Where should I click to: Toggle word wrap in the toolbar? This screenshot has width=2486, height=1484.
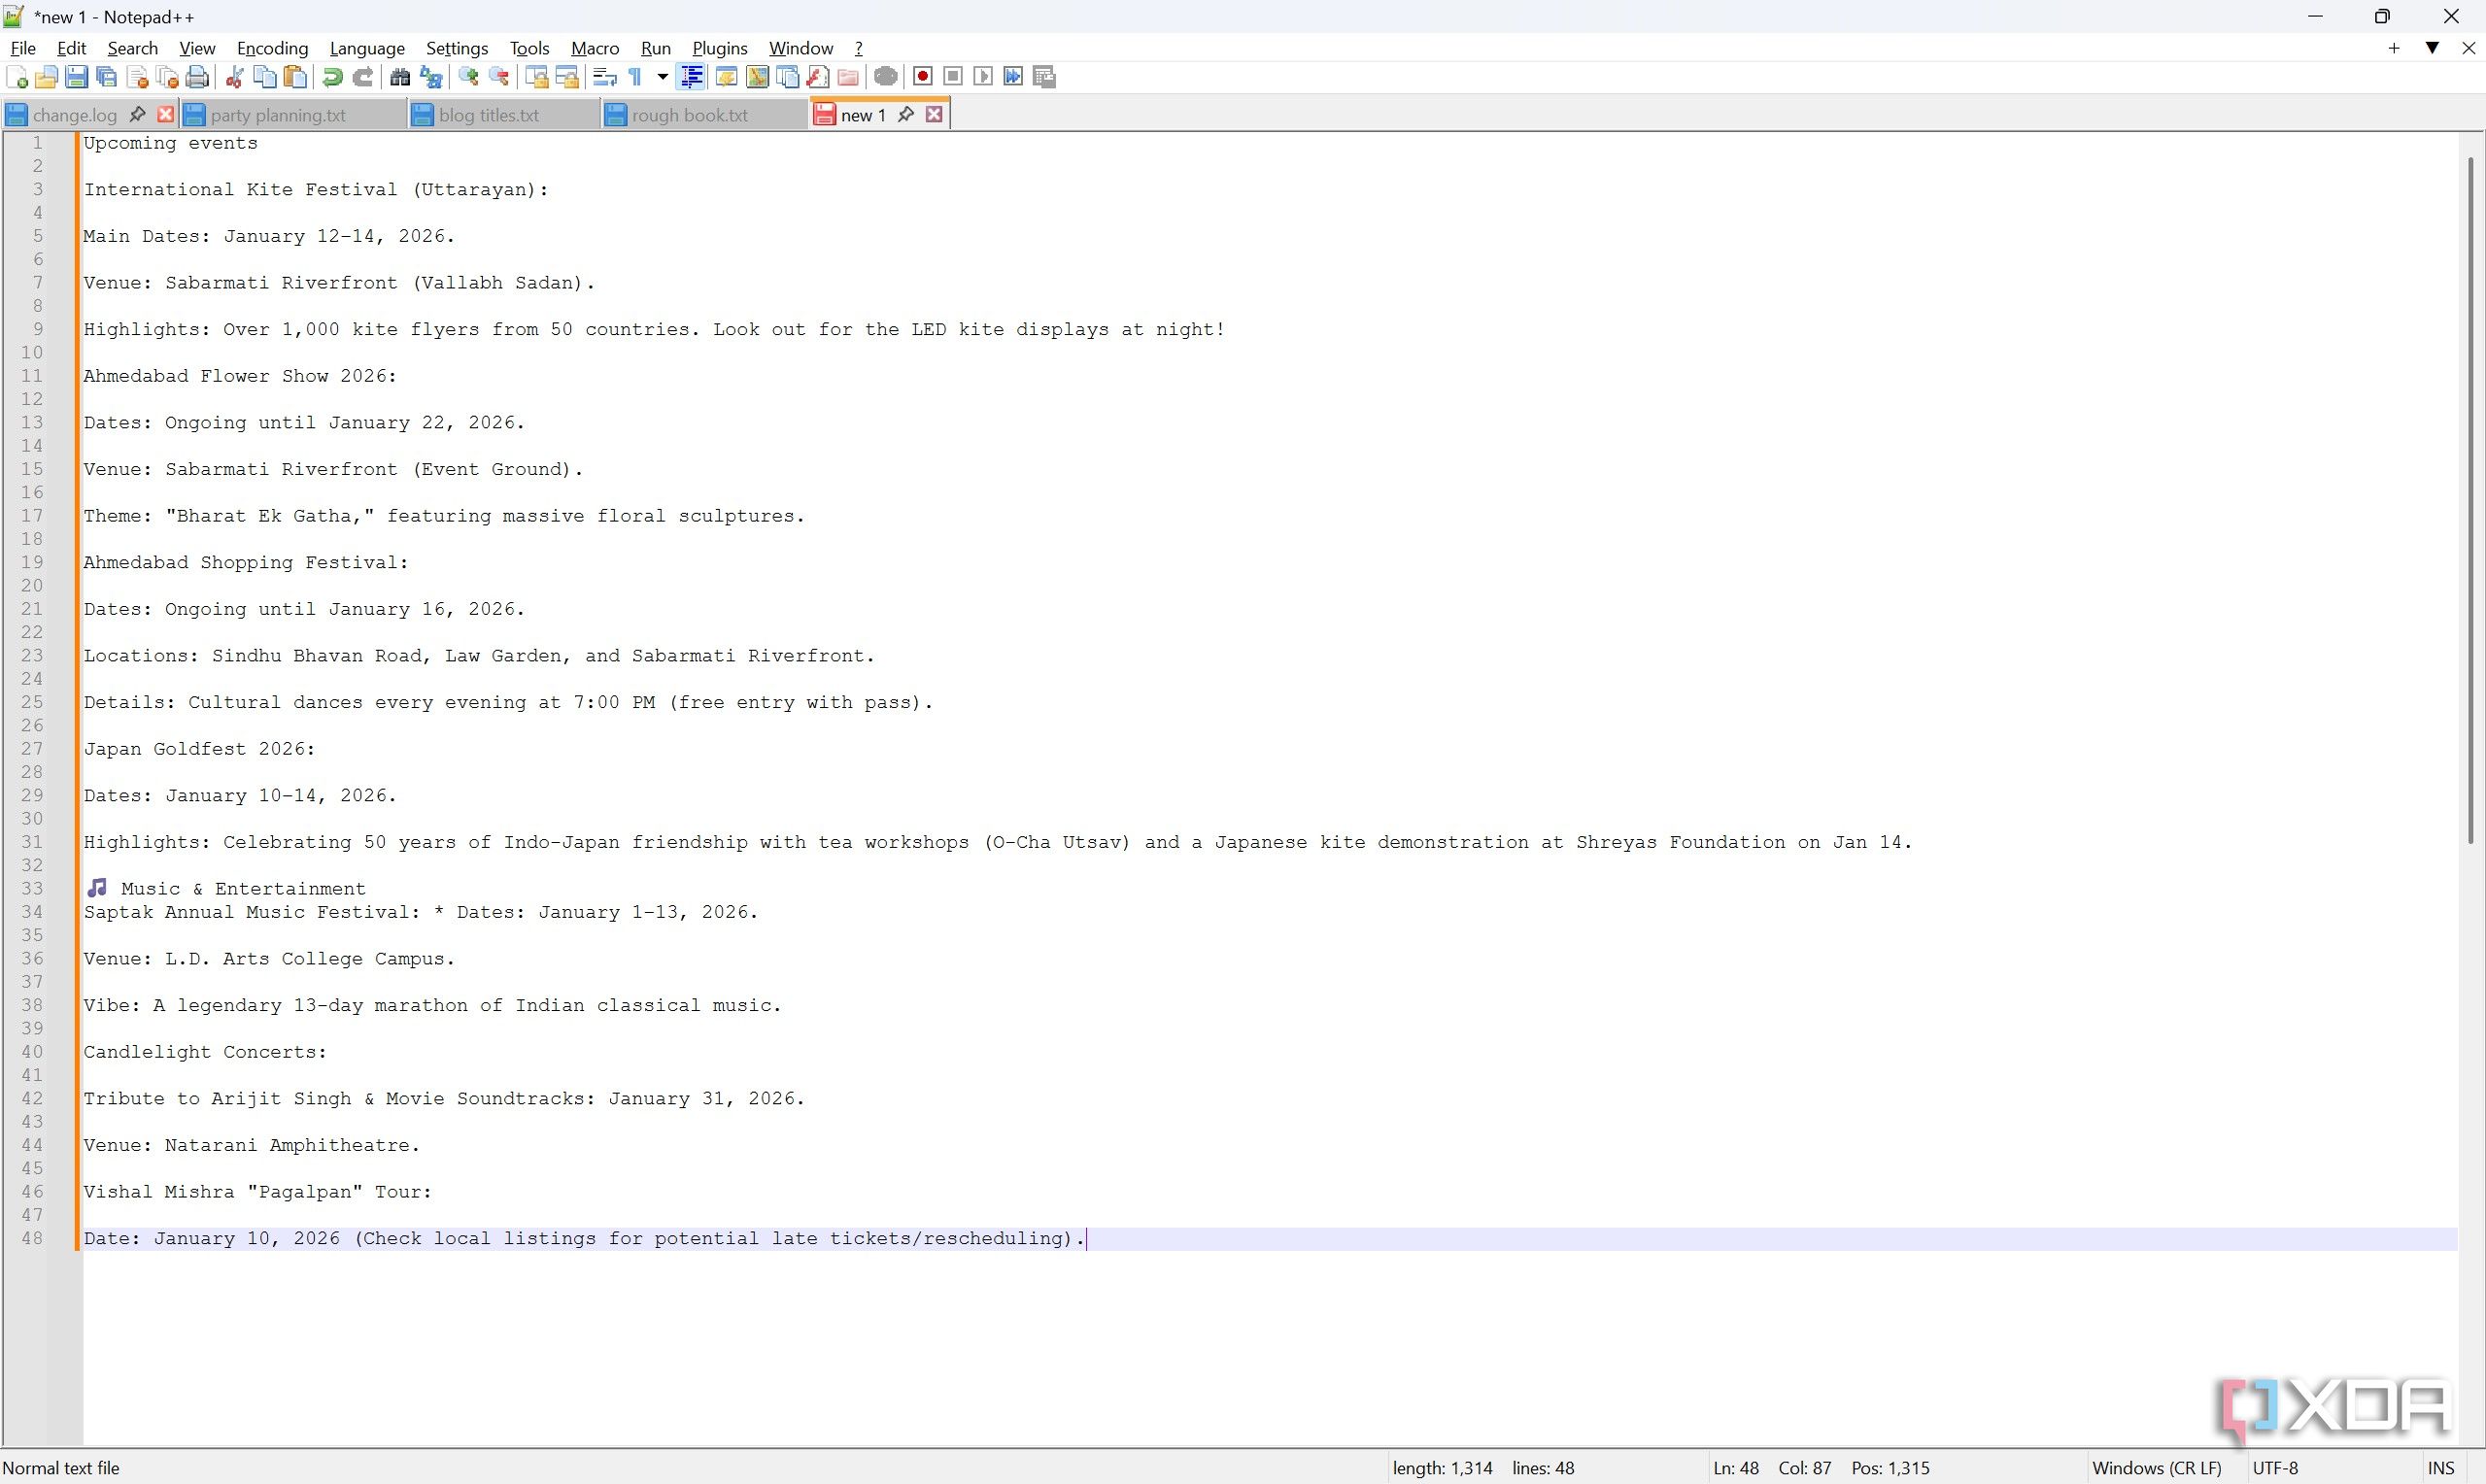click(x=604, y=77)
